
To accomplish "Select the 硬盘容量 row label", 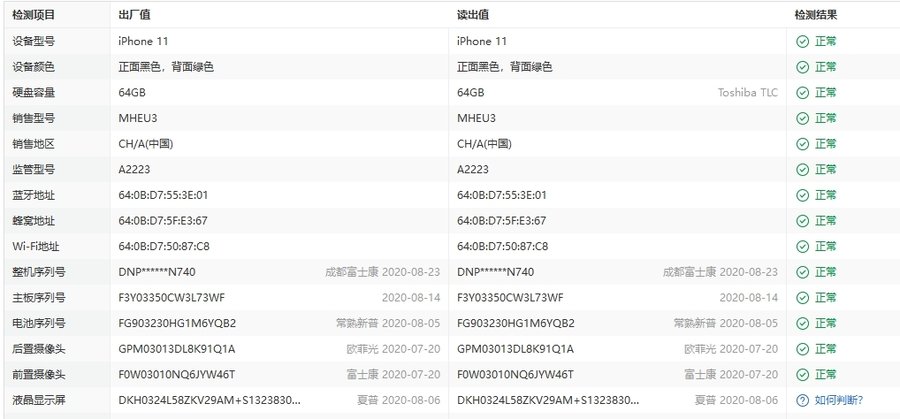I will [x=34, y=92].
